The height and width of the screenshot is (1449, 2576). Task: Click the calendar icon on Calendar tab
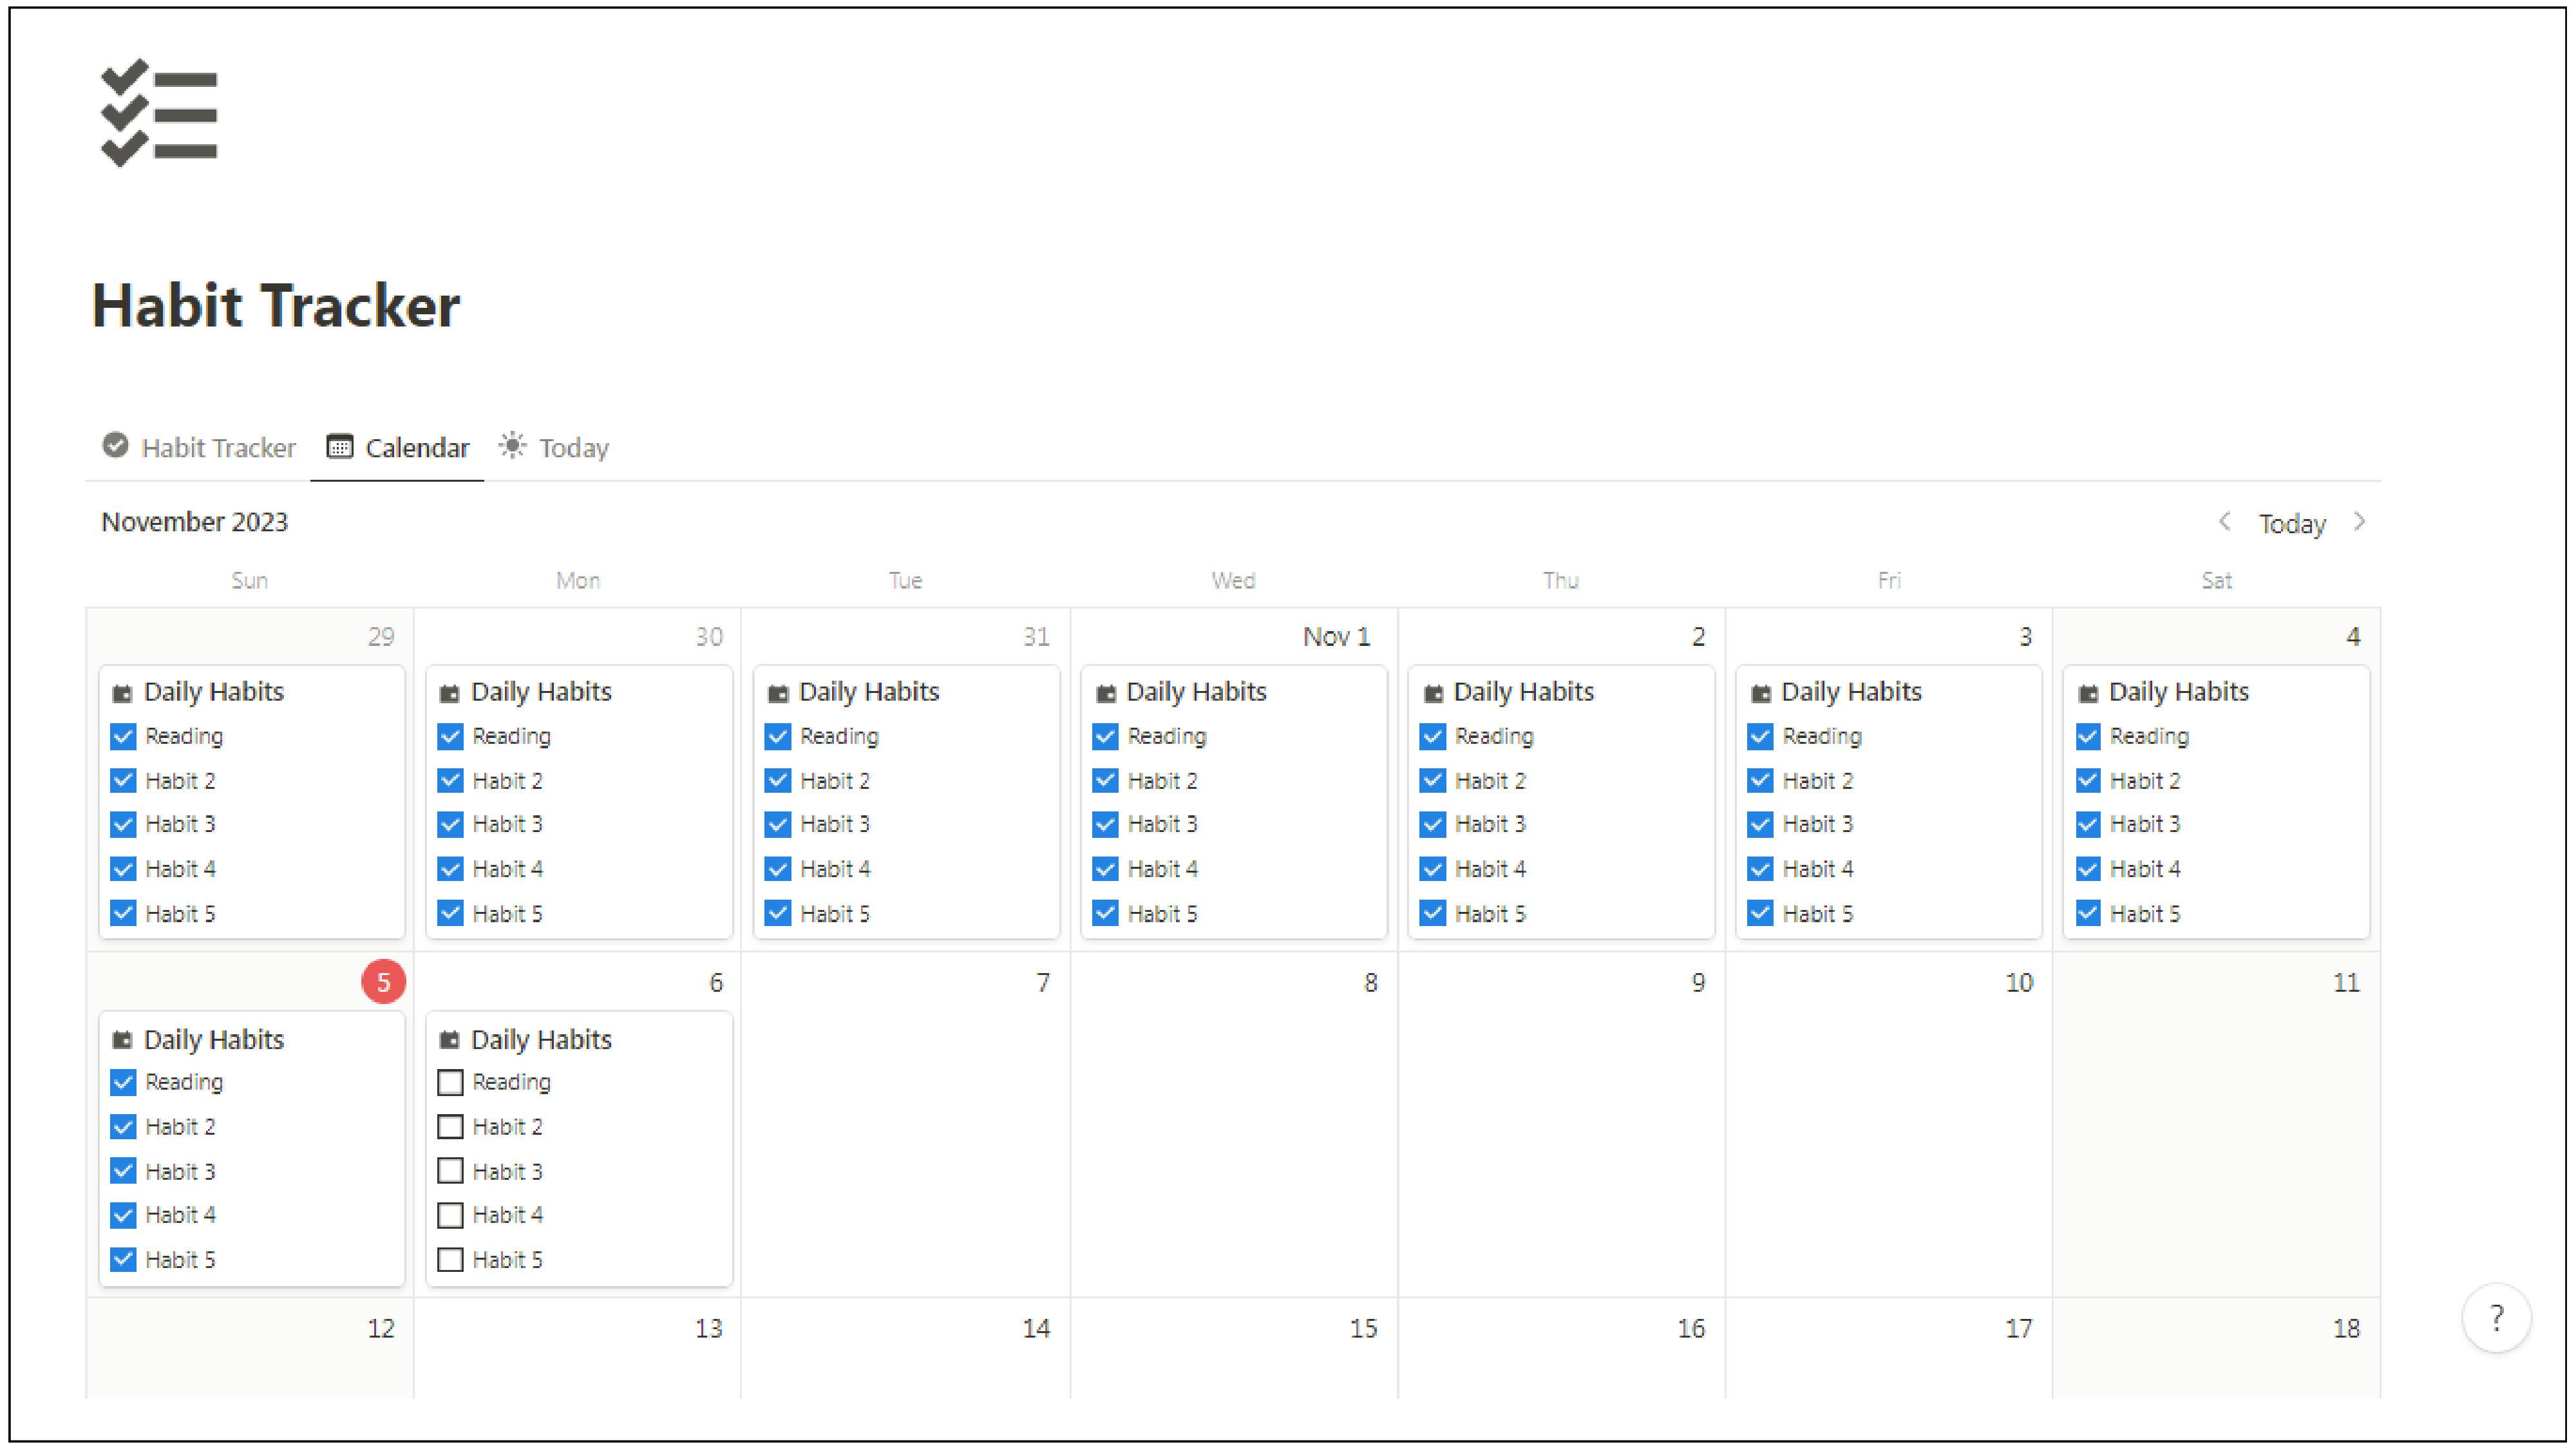pos(340,447)
